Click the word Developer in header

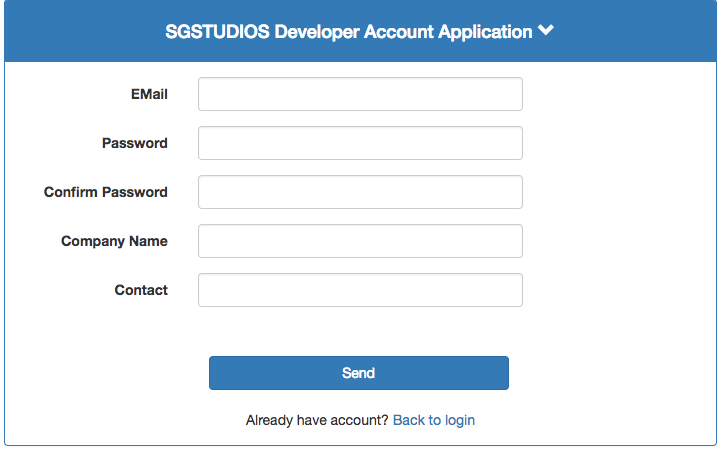click(x=317, y=32)
